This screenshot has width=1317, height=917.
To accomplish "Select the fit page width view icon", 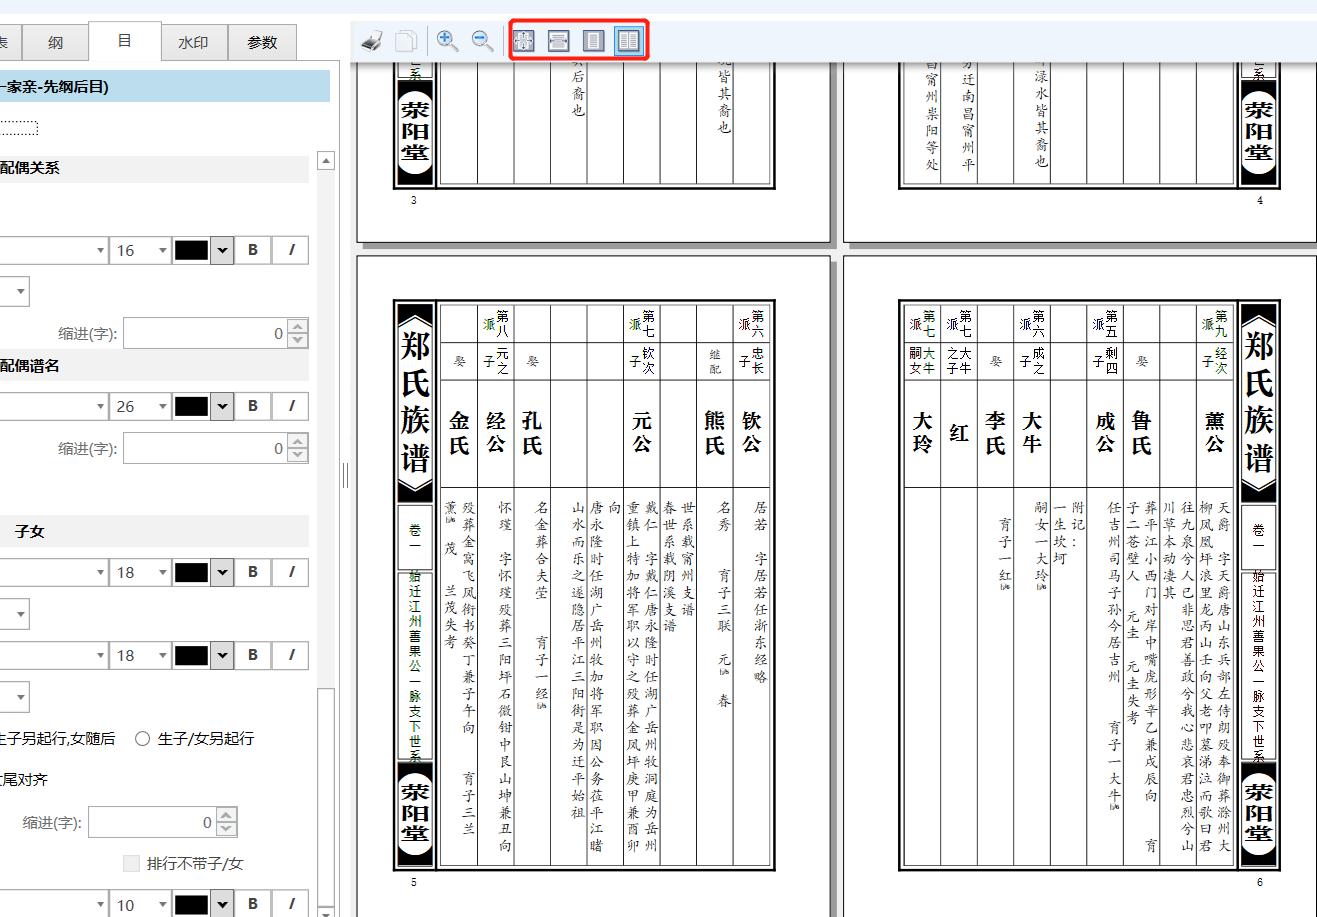I will click(559, 41).
